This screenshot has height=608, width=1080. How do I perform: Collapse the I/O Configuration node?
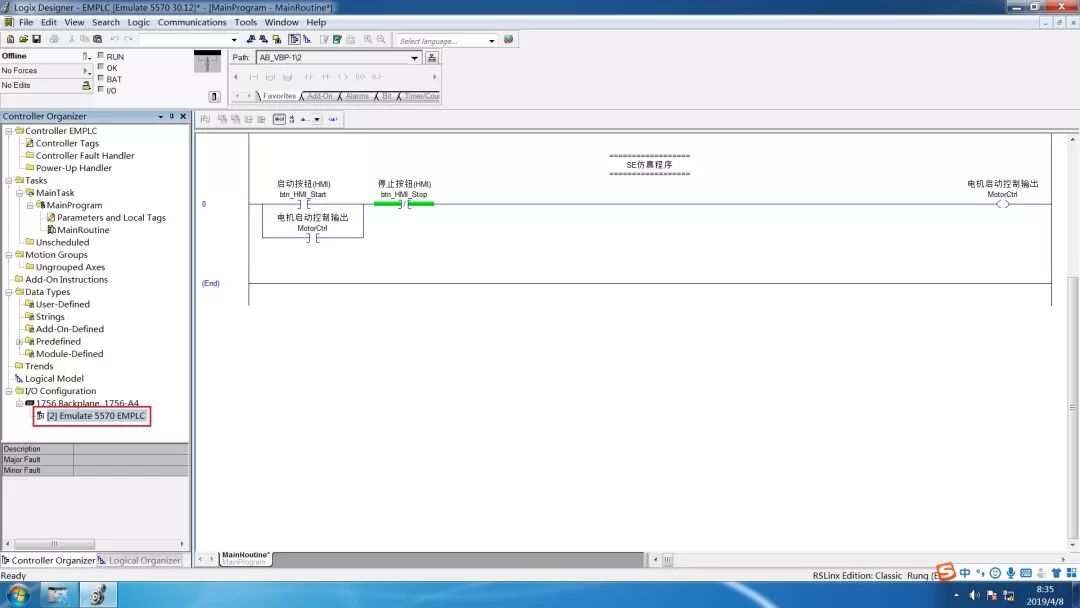[9, 391]
